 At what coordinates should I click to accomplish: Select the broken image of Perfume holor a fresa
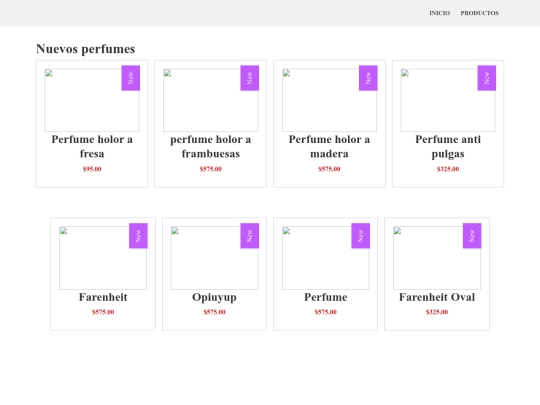click(92, 100)
